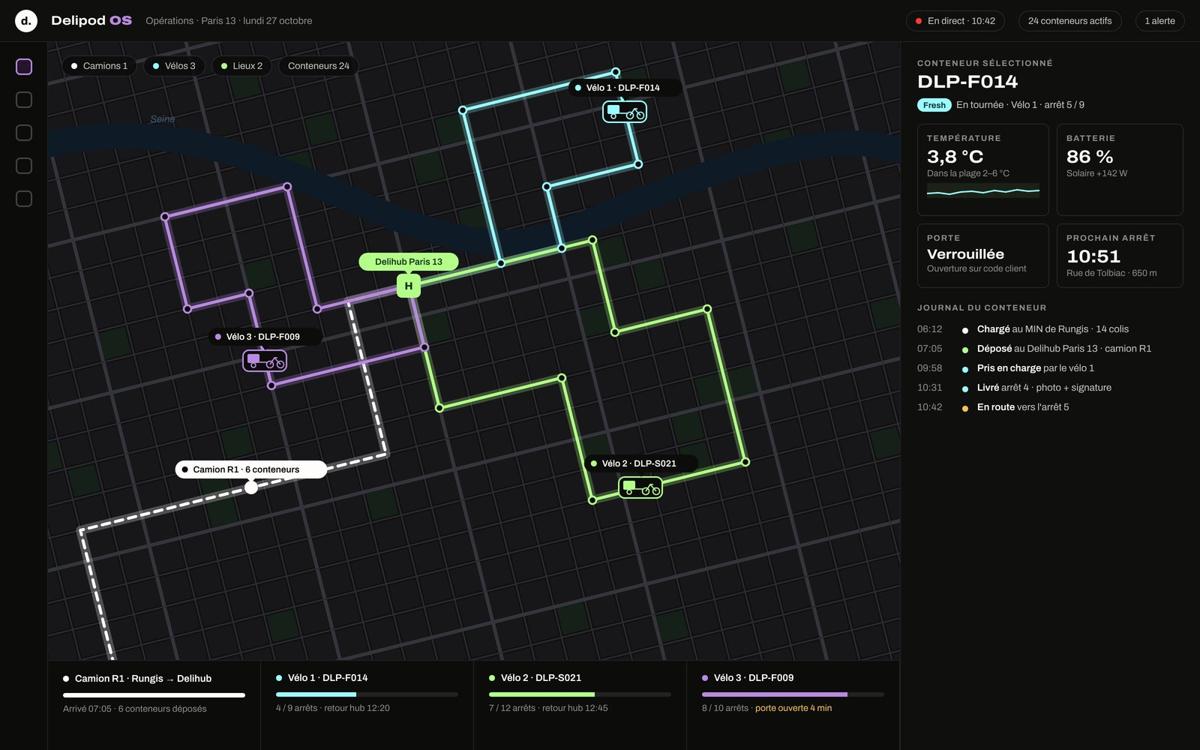Image resolution: width=1200 pixels, height=750 pixels.
Task: Click the "10:51" next stop time
Action: coord(1094,256)
